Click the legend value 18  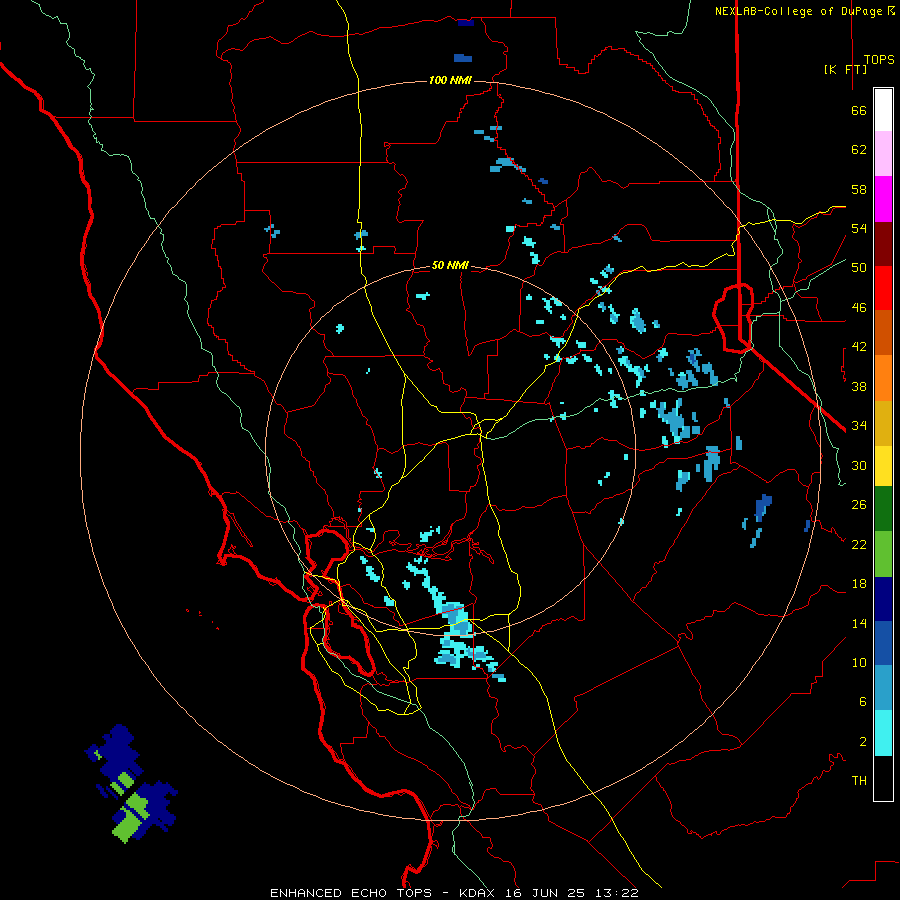pyautogui.click(x=859, y=584)
